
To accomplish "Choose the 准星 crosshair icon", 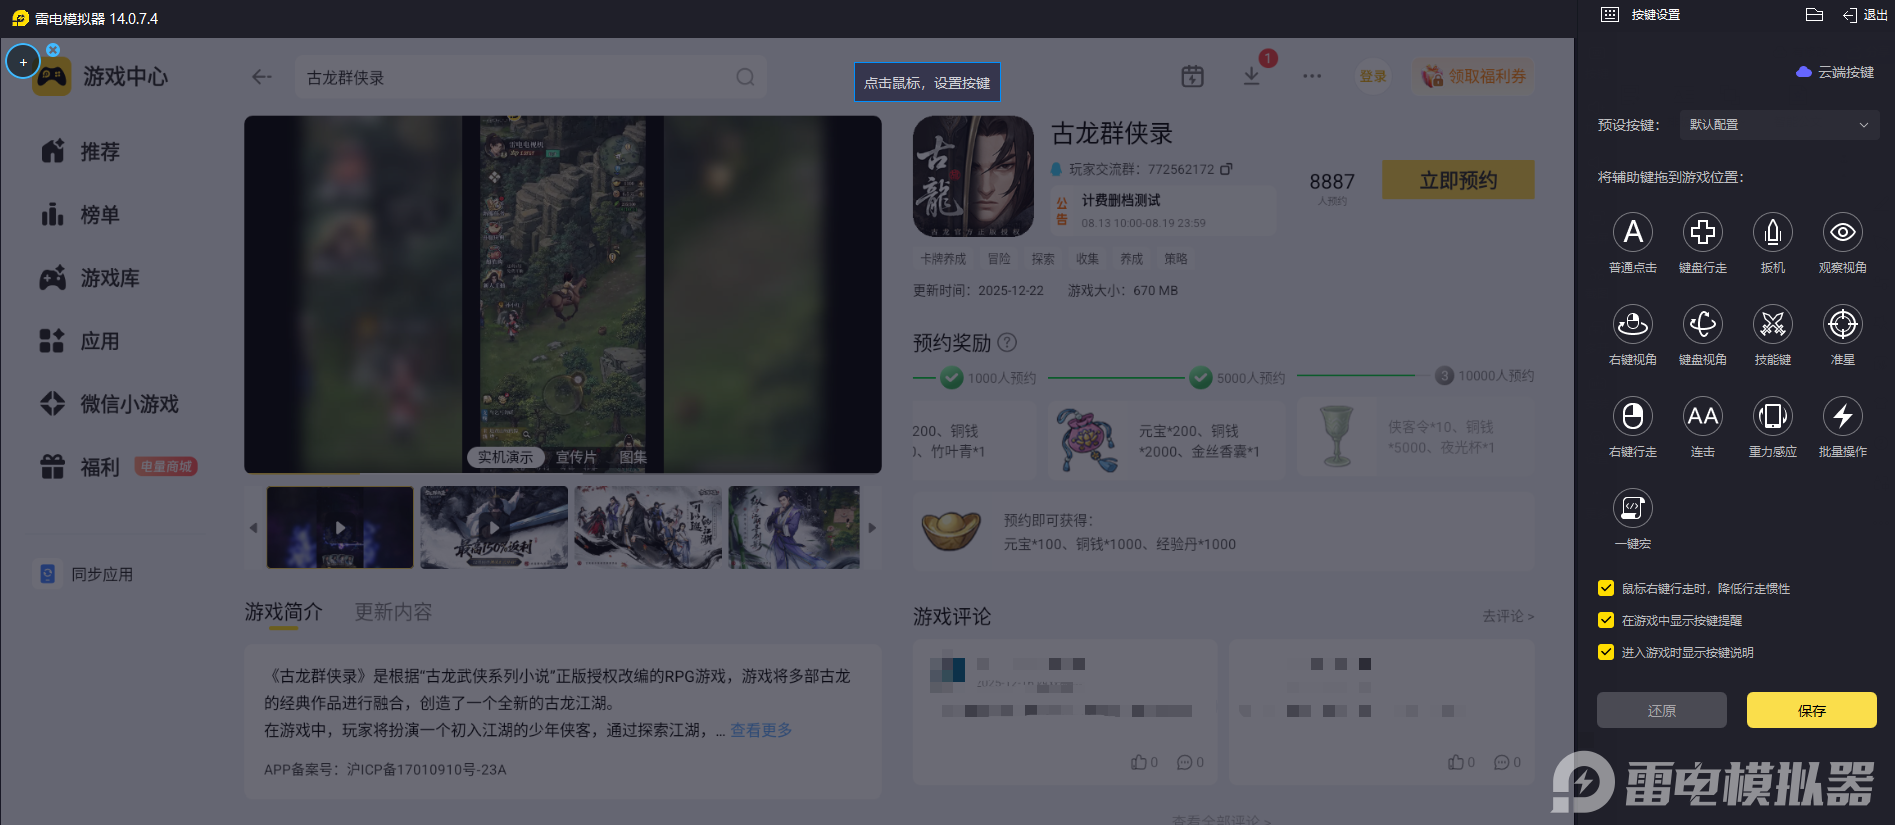I will 1843,324.
